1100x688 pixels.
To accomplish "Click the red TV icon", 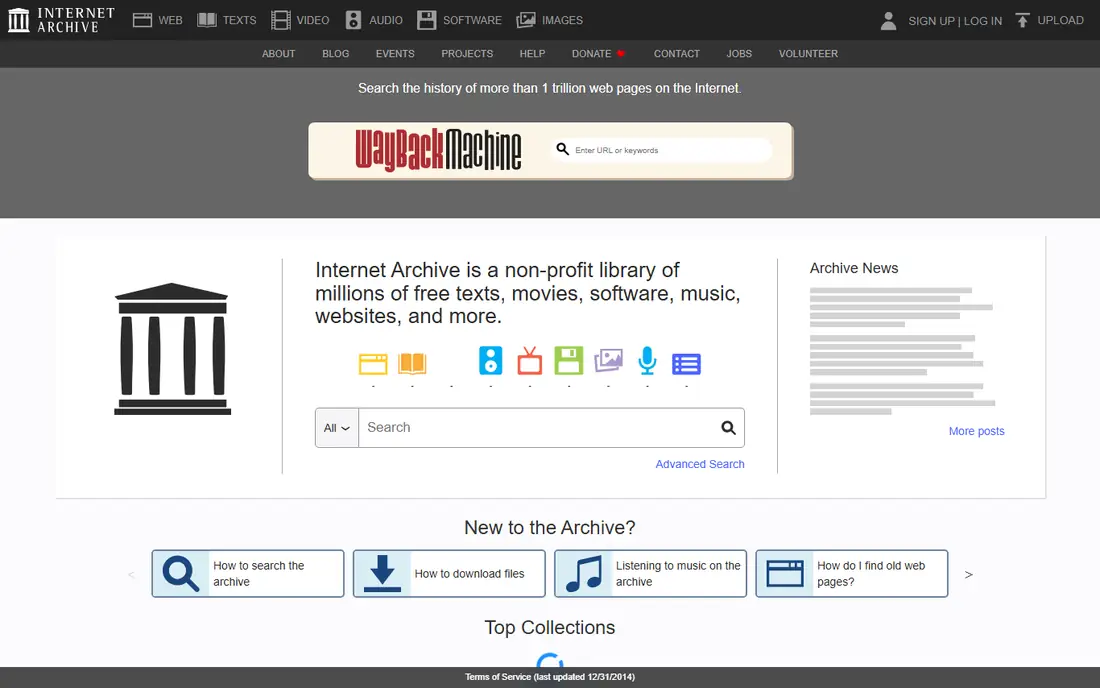I will coord(530,361).
